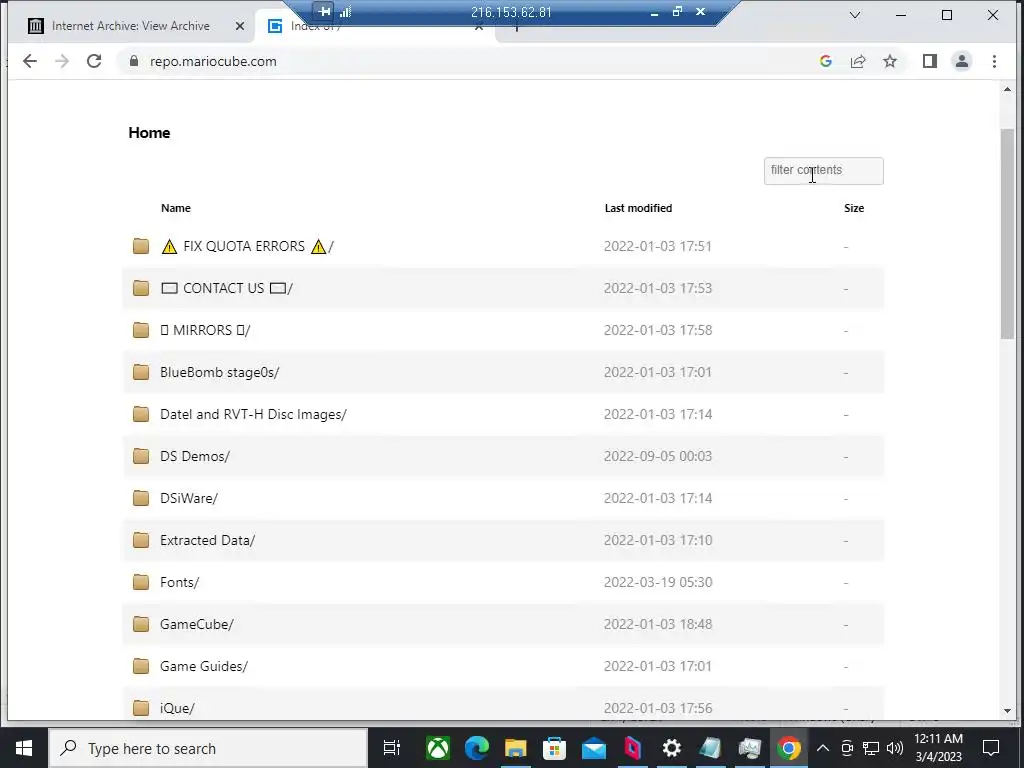Open the GameCube/ folder link

click(x=197, y=624)
